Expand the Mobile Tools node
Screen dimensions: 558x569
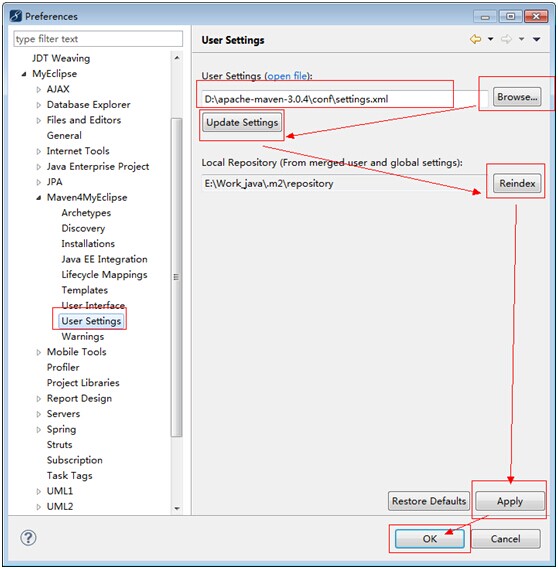click(x=39, y=352)
